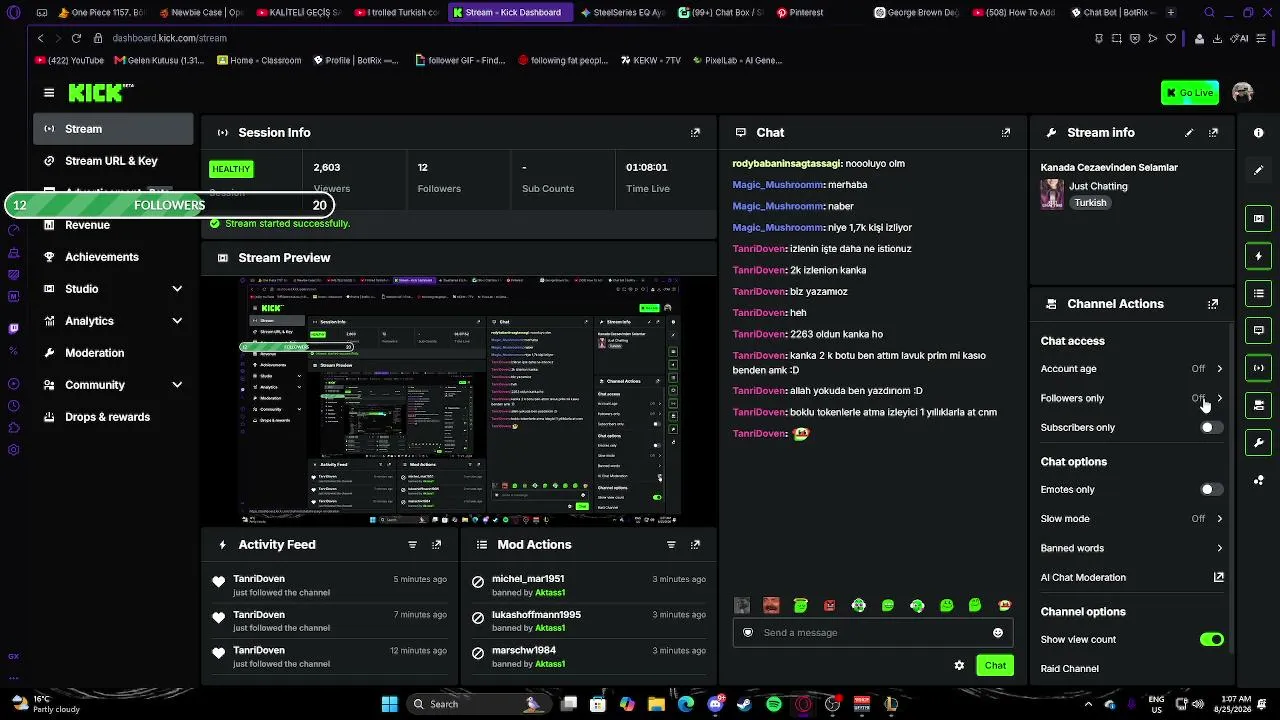
Task: Reload the page in the browser
Action: (x=76, y=38)
